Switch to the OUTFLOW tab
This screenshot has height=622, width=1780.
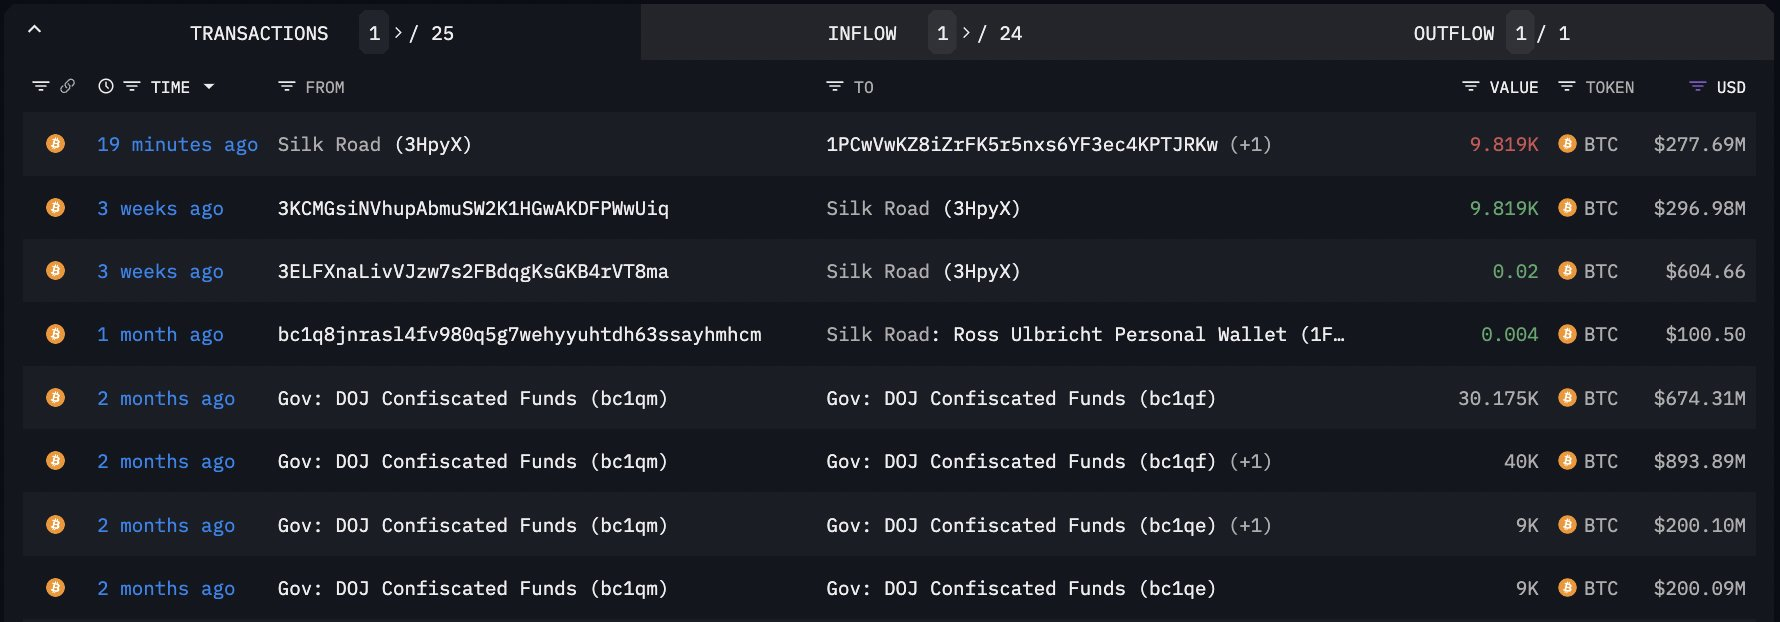tap(1453, 33)
